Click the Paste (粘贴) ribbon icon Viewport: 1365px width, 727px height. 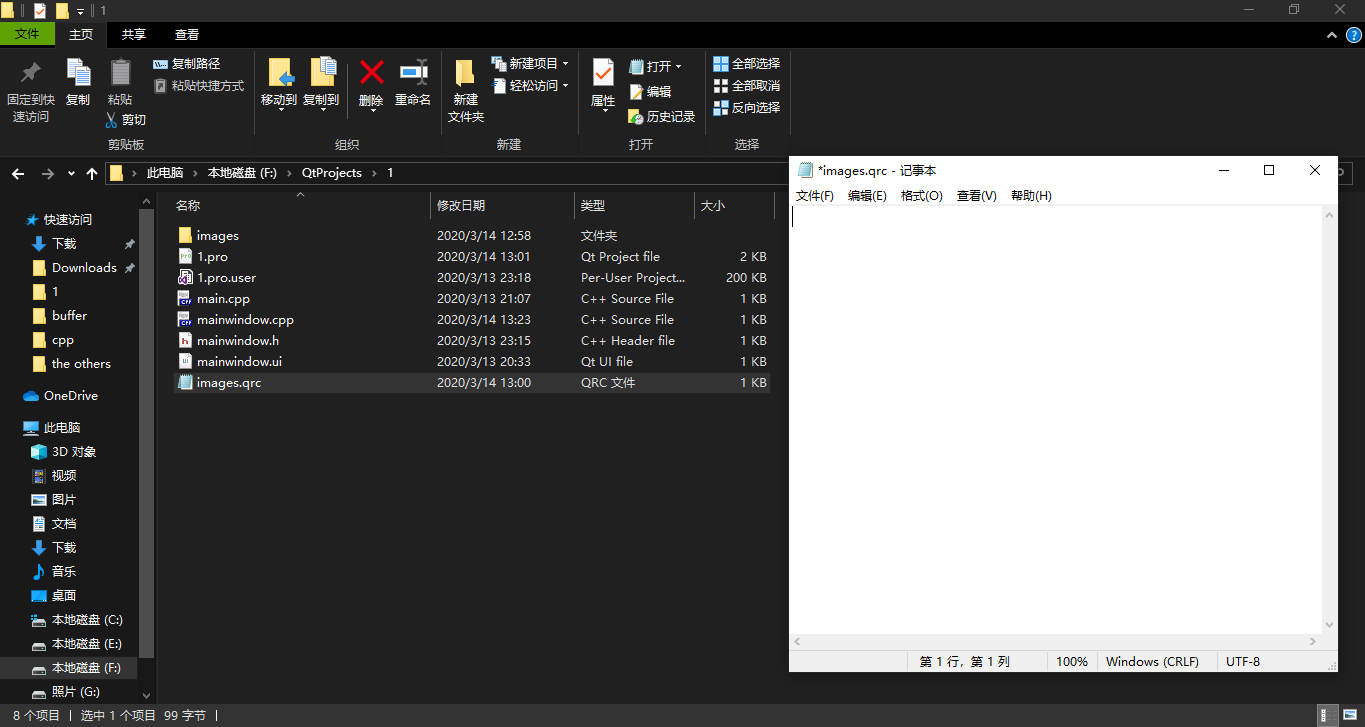click(120, 72)
